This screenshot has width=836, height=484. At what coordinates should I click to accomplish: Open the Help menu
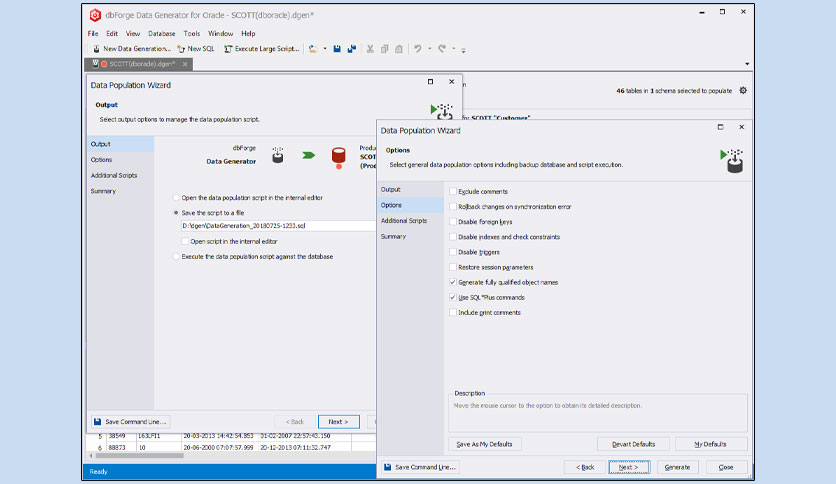248,33
